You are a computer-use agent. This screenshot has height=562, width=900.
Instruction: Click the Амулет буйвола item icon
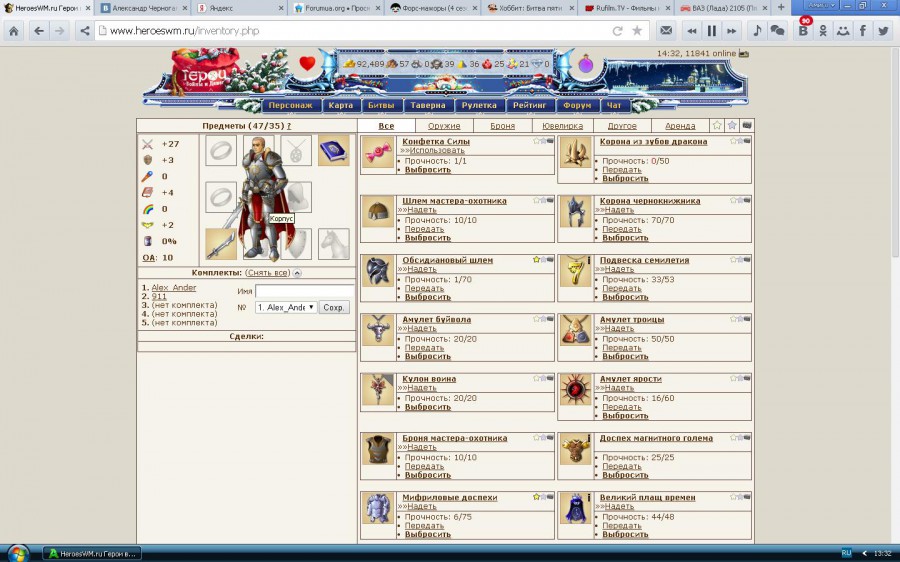[x=378, y=330]
